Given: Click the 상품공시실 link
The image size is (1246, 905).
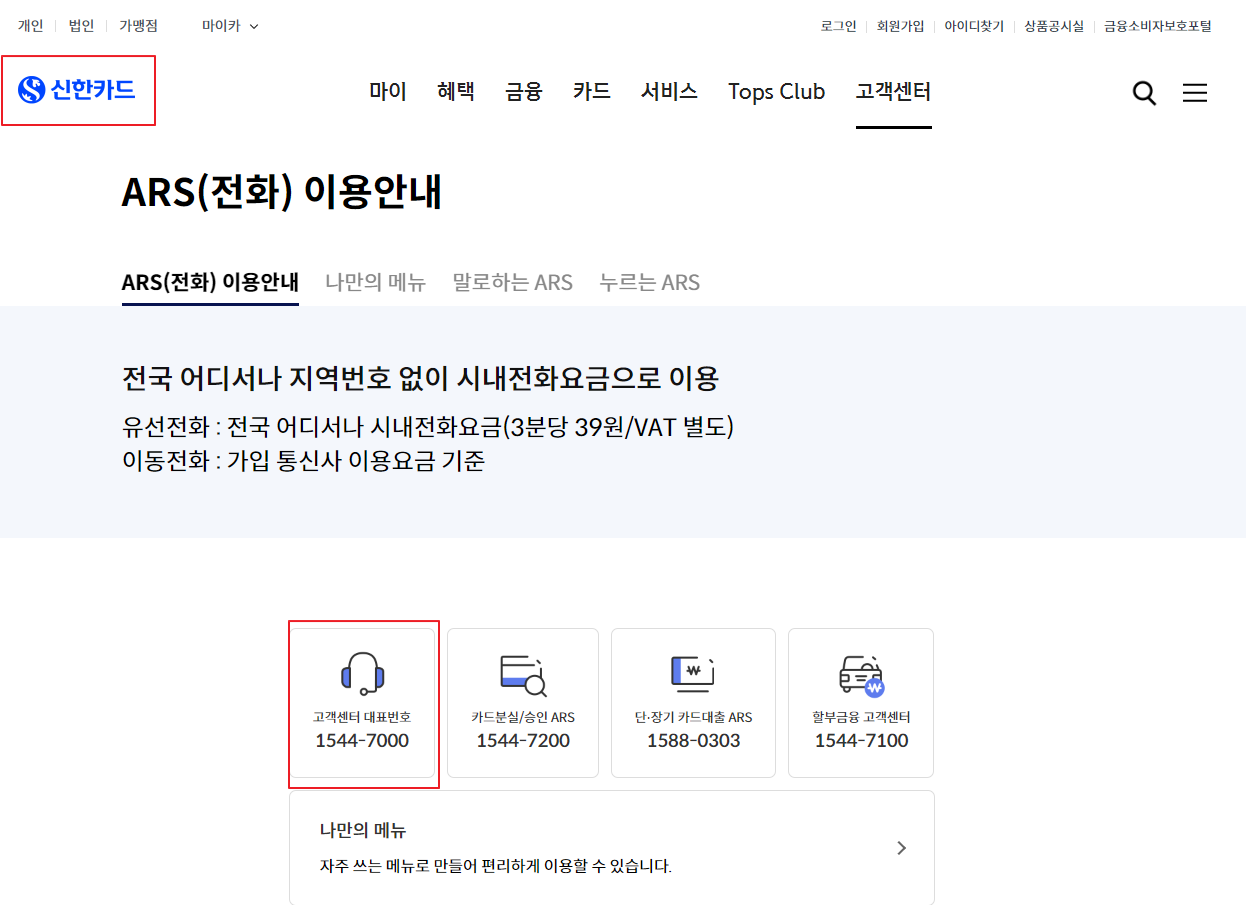Looking at the screenshot, I should [1054, 26].
